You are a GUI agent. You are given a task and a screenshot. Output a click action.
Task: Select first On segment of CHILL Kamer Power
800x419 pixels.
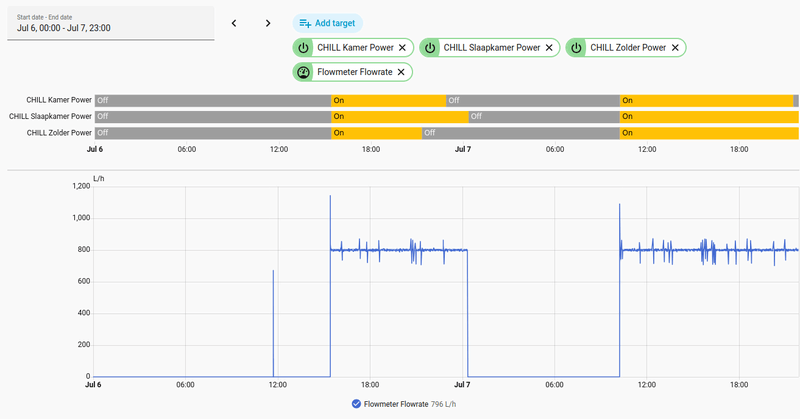point(388,101)
